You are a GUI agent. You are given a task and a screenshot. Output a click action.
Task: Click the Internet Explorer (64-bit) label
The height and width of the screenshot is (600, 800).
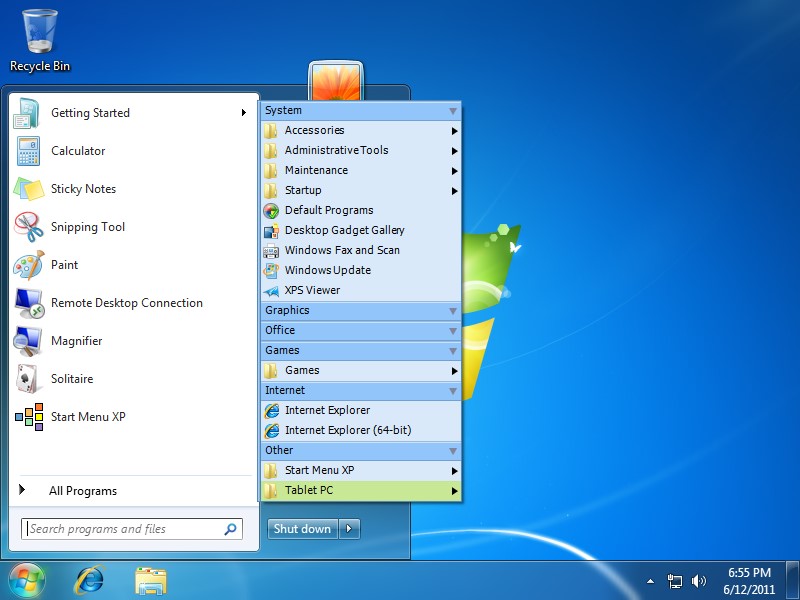pos(348,430)
